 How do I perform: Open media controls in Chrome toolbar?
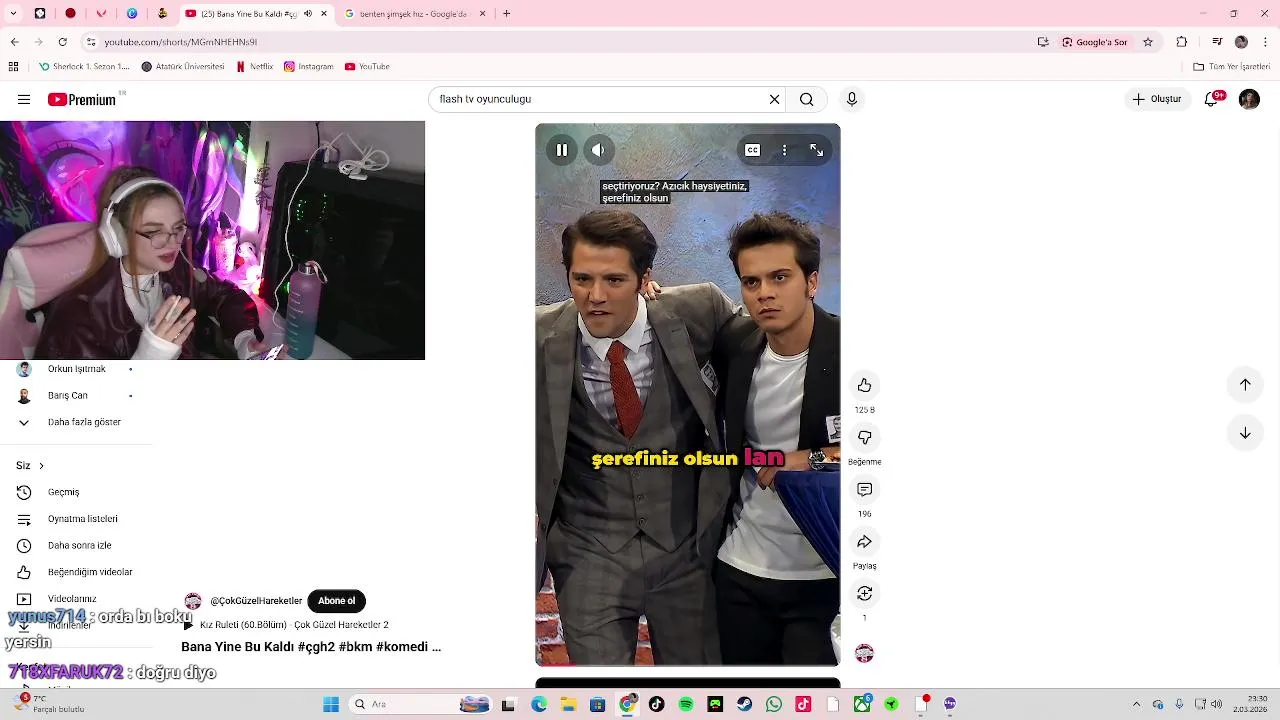point(1217,42)
